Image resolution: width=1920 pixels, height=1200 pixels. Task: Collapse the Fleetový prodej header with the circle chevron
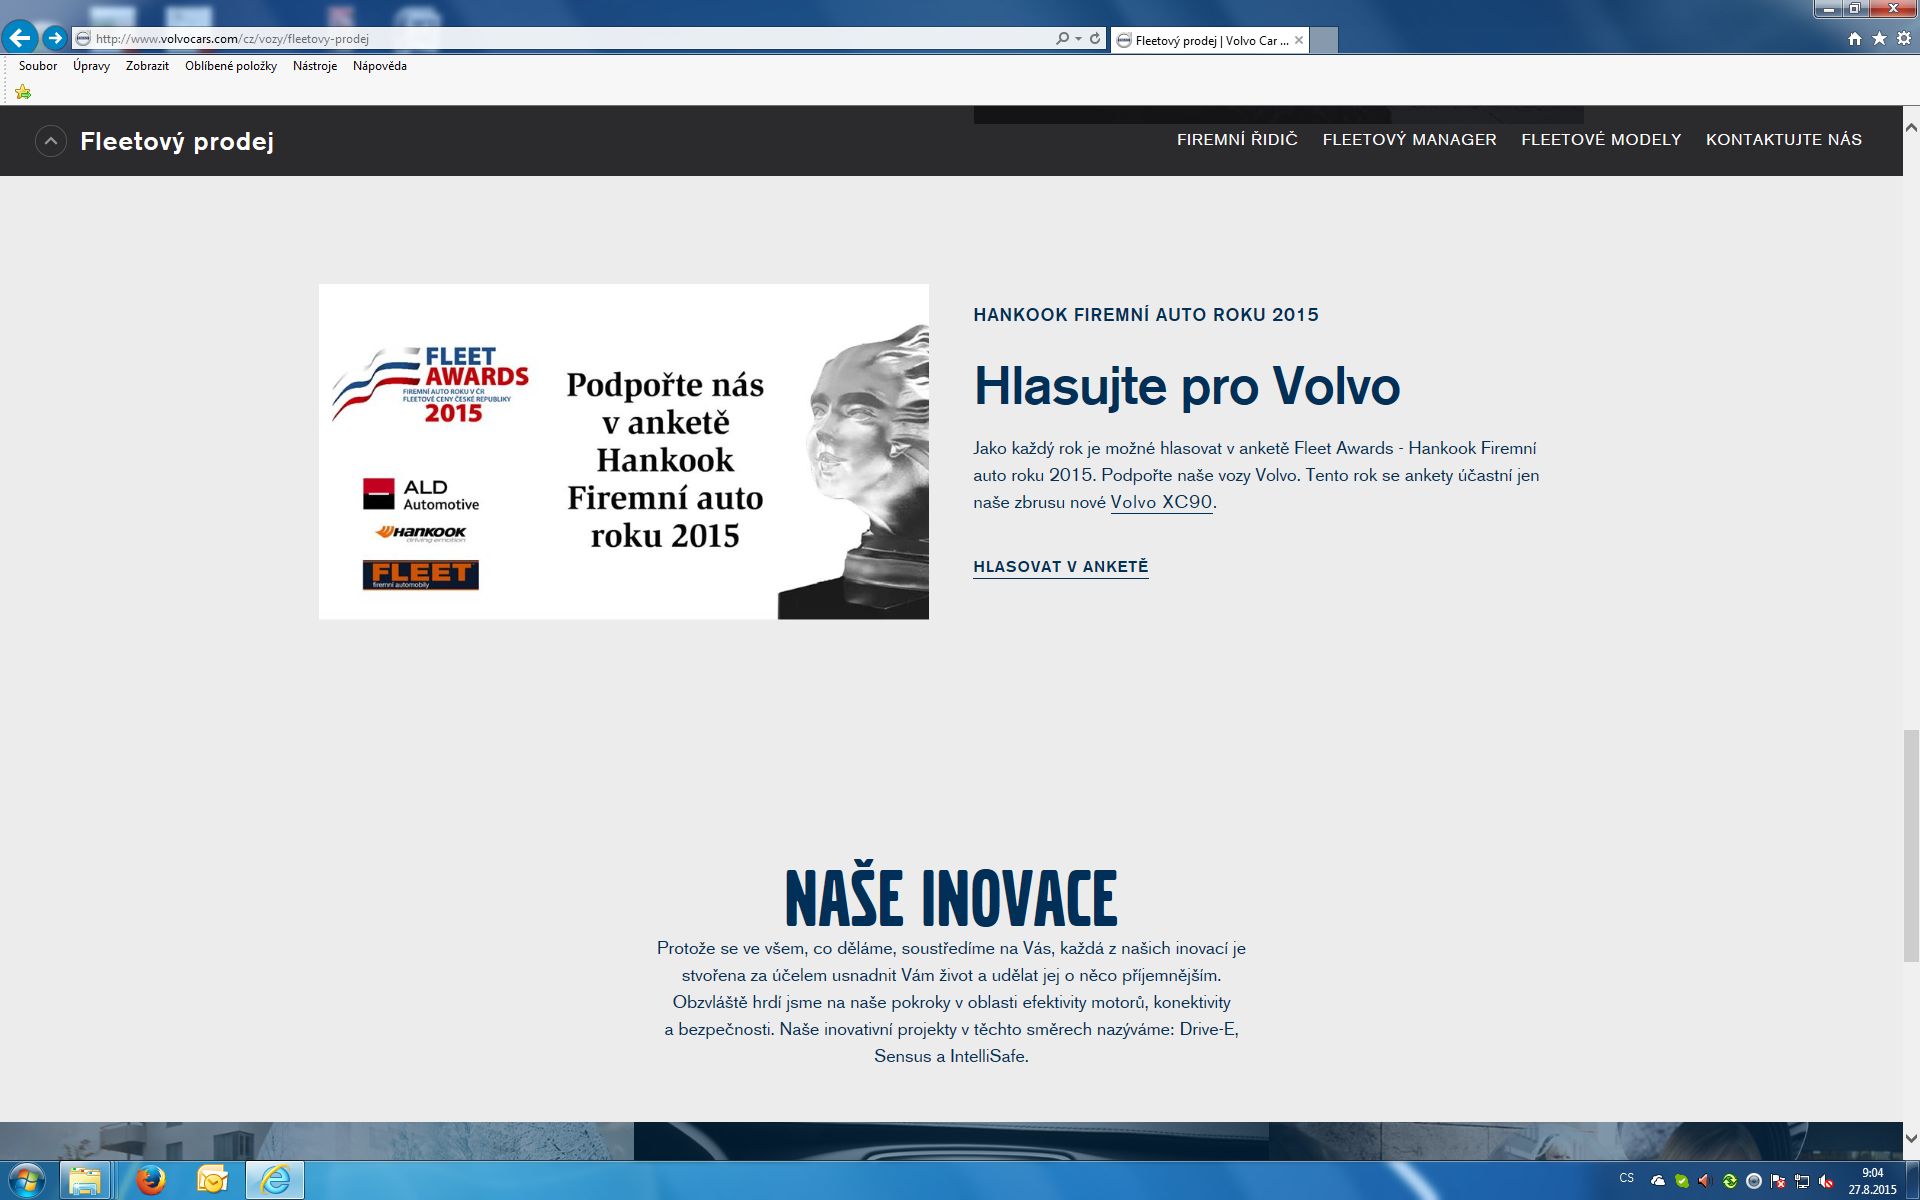tap(51, 141)
